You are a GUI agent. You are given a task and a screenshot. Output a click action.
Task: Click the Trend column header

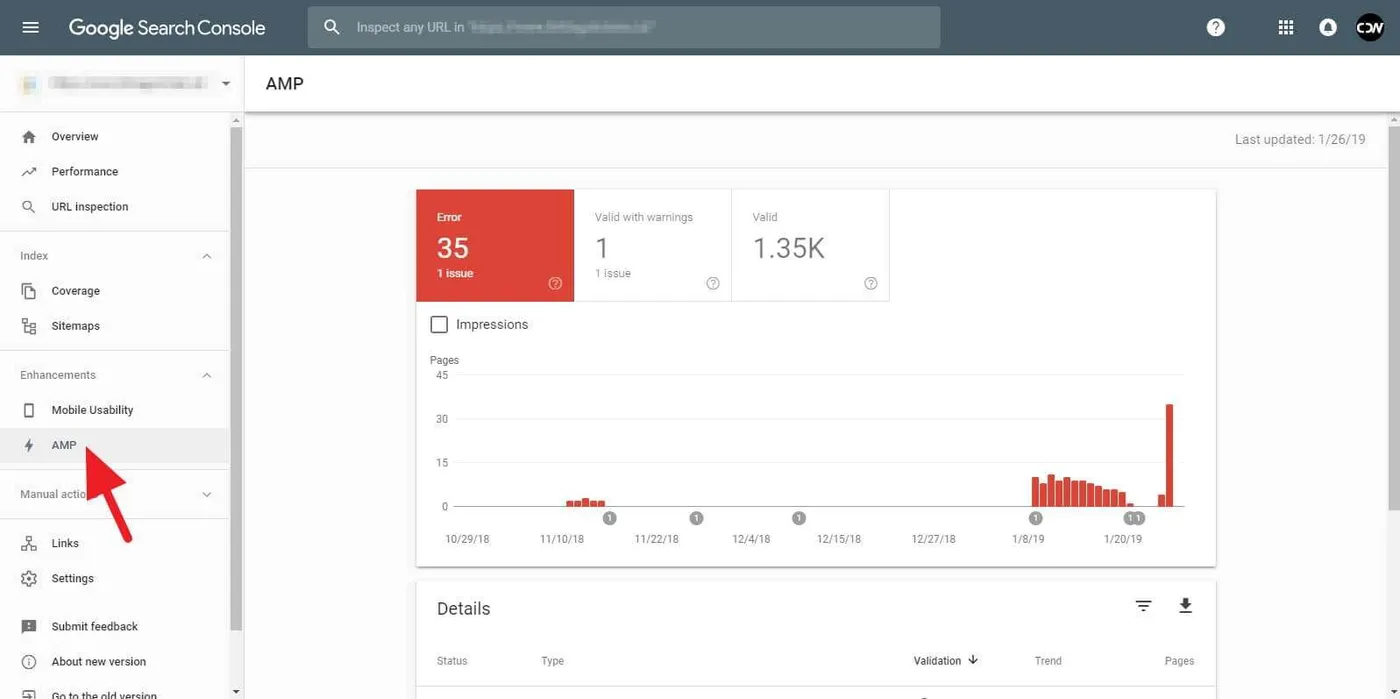1048,661
